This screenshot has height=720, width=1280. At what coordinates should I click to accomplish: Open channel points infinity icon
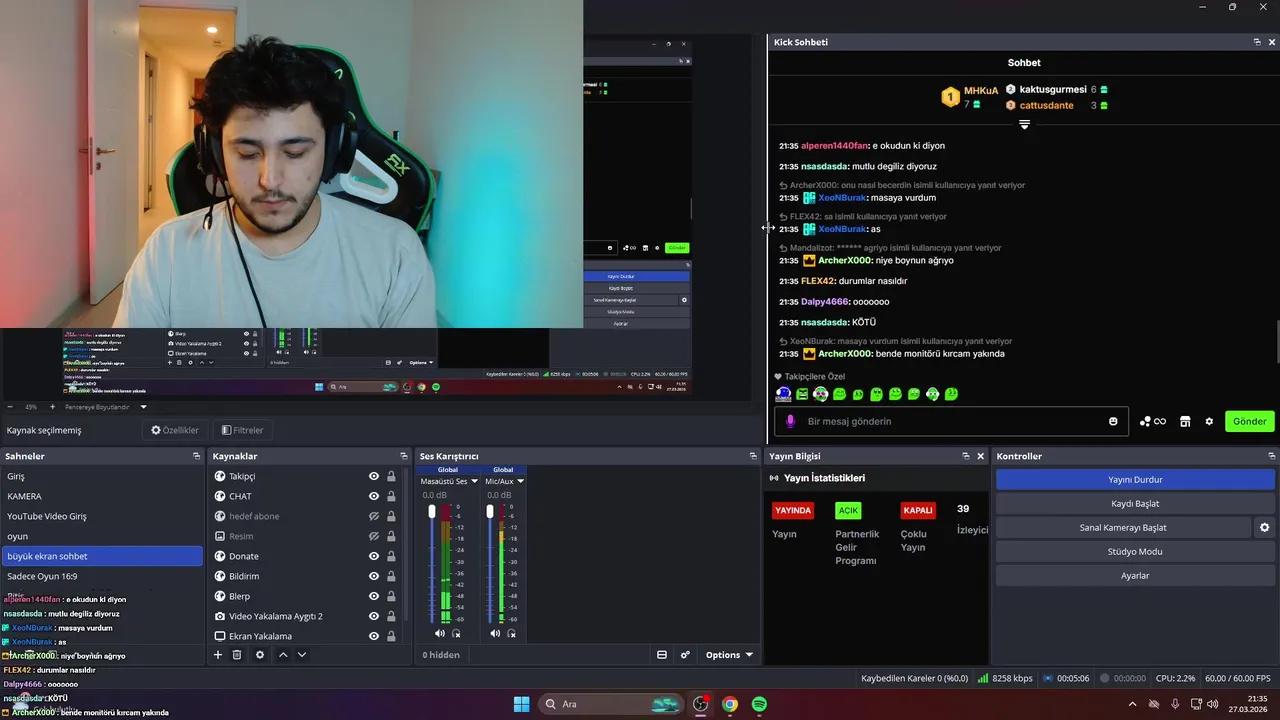tap(1153, 421)
